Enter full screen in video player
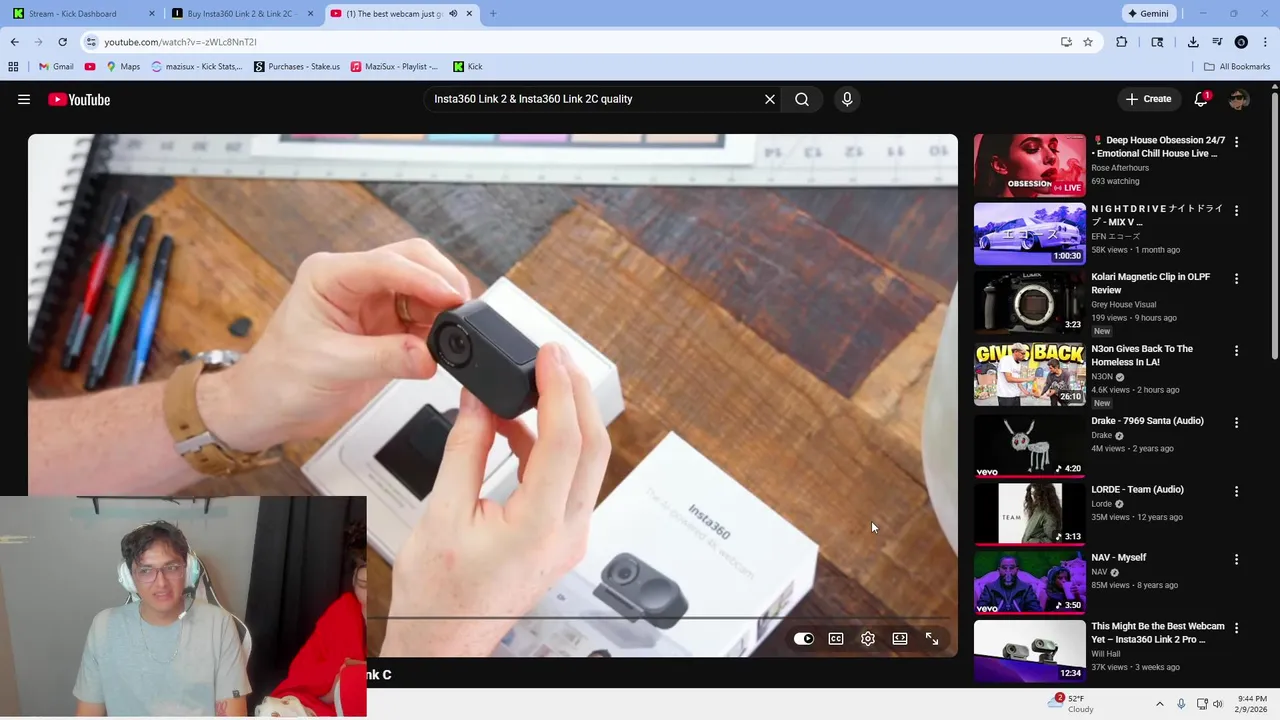 pos(932,639)
